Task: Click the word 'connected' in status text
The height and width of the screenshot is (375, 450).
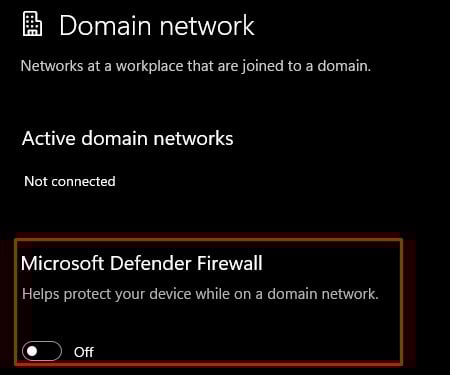Action: pos(83,181)
